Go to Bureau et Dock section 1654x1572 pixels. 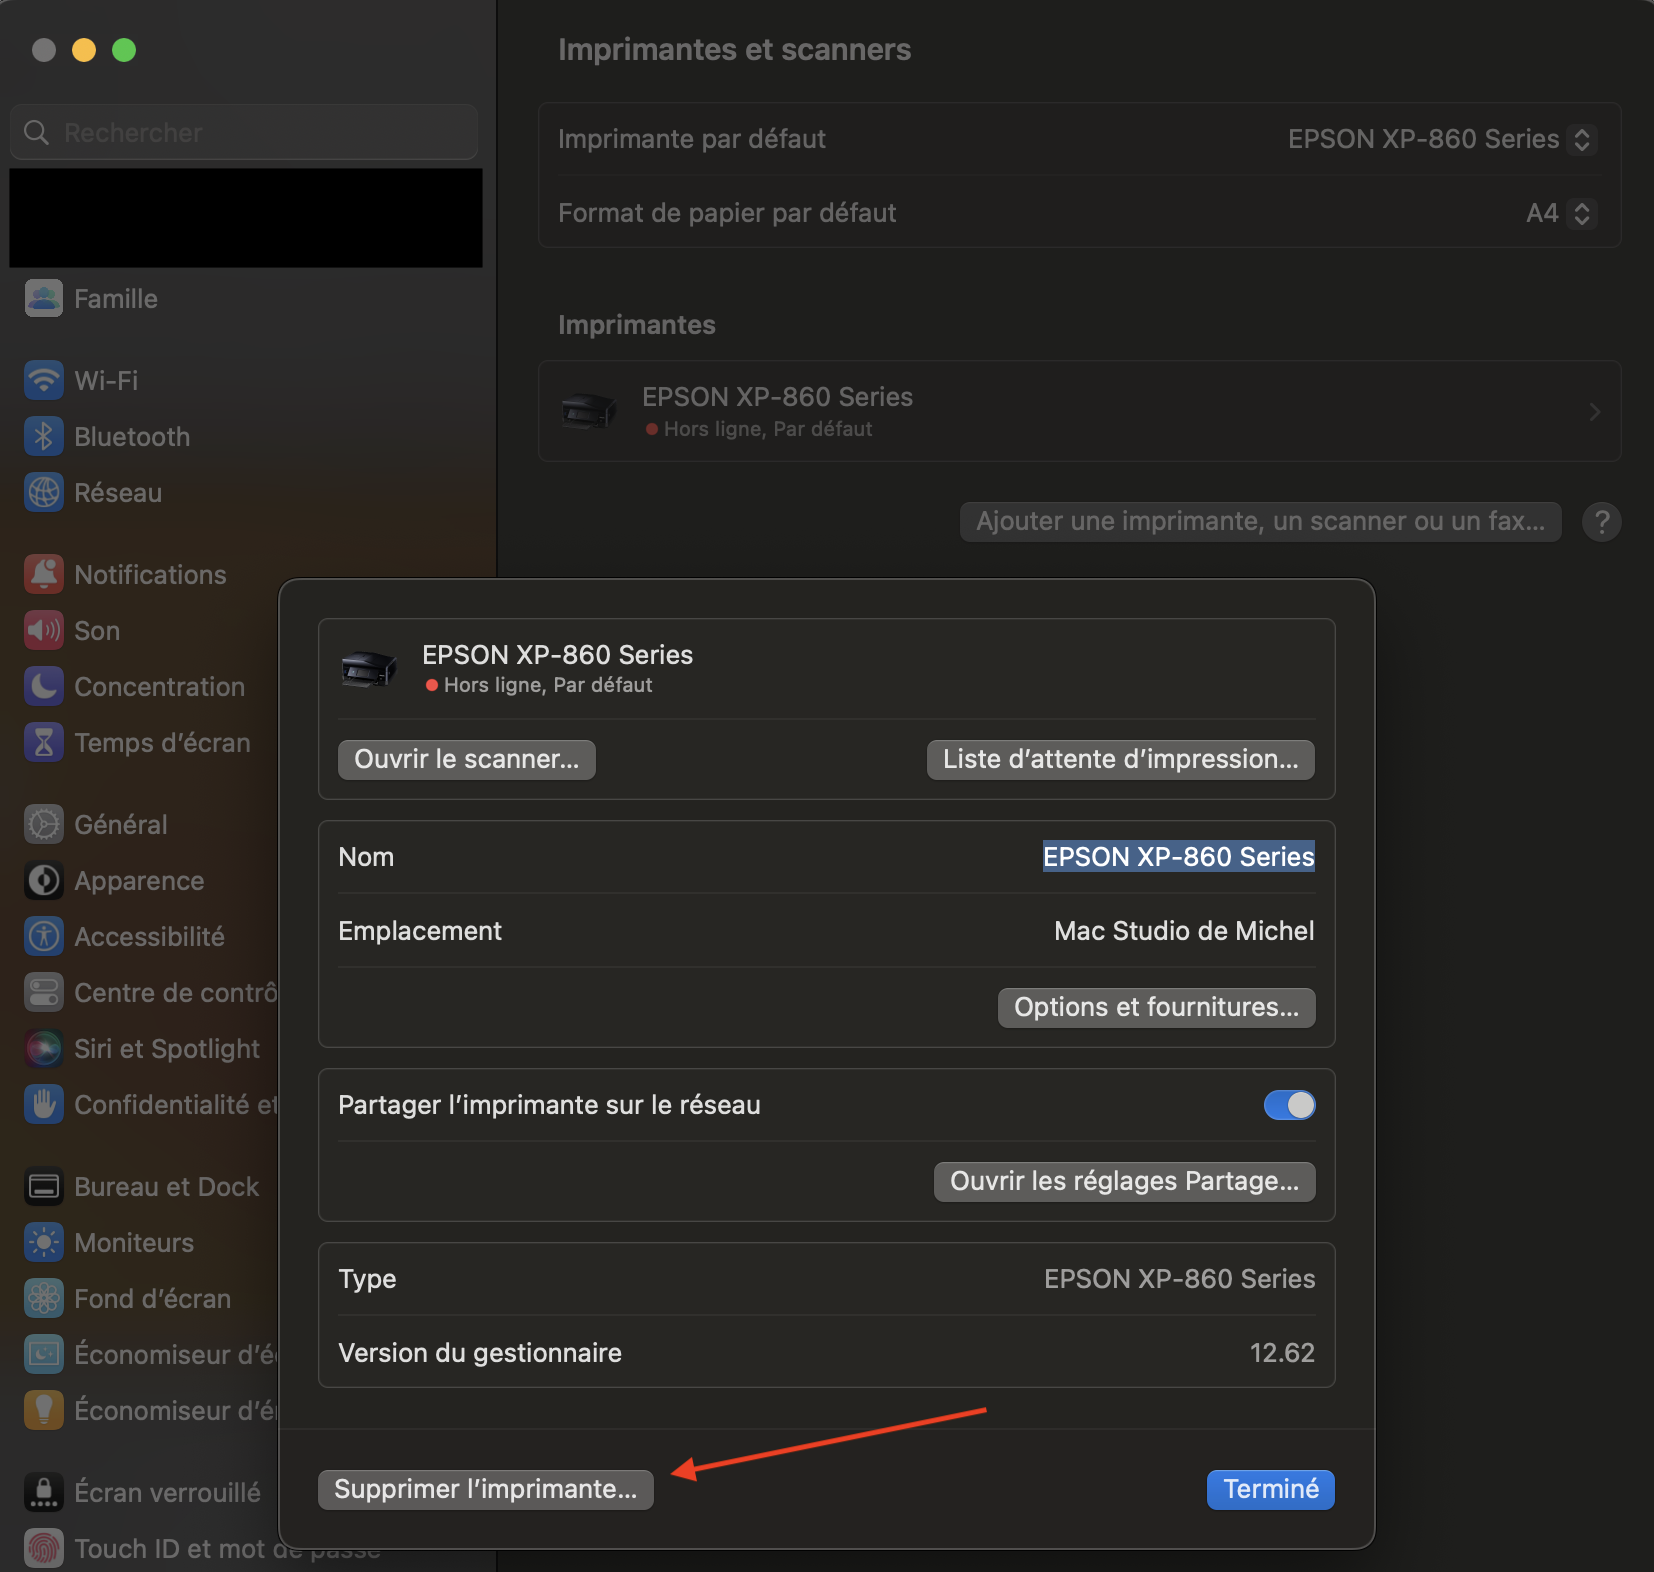(x=166, y=1187)
